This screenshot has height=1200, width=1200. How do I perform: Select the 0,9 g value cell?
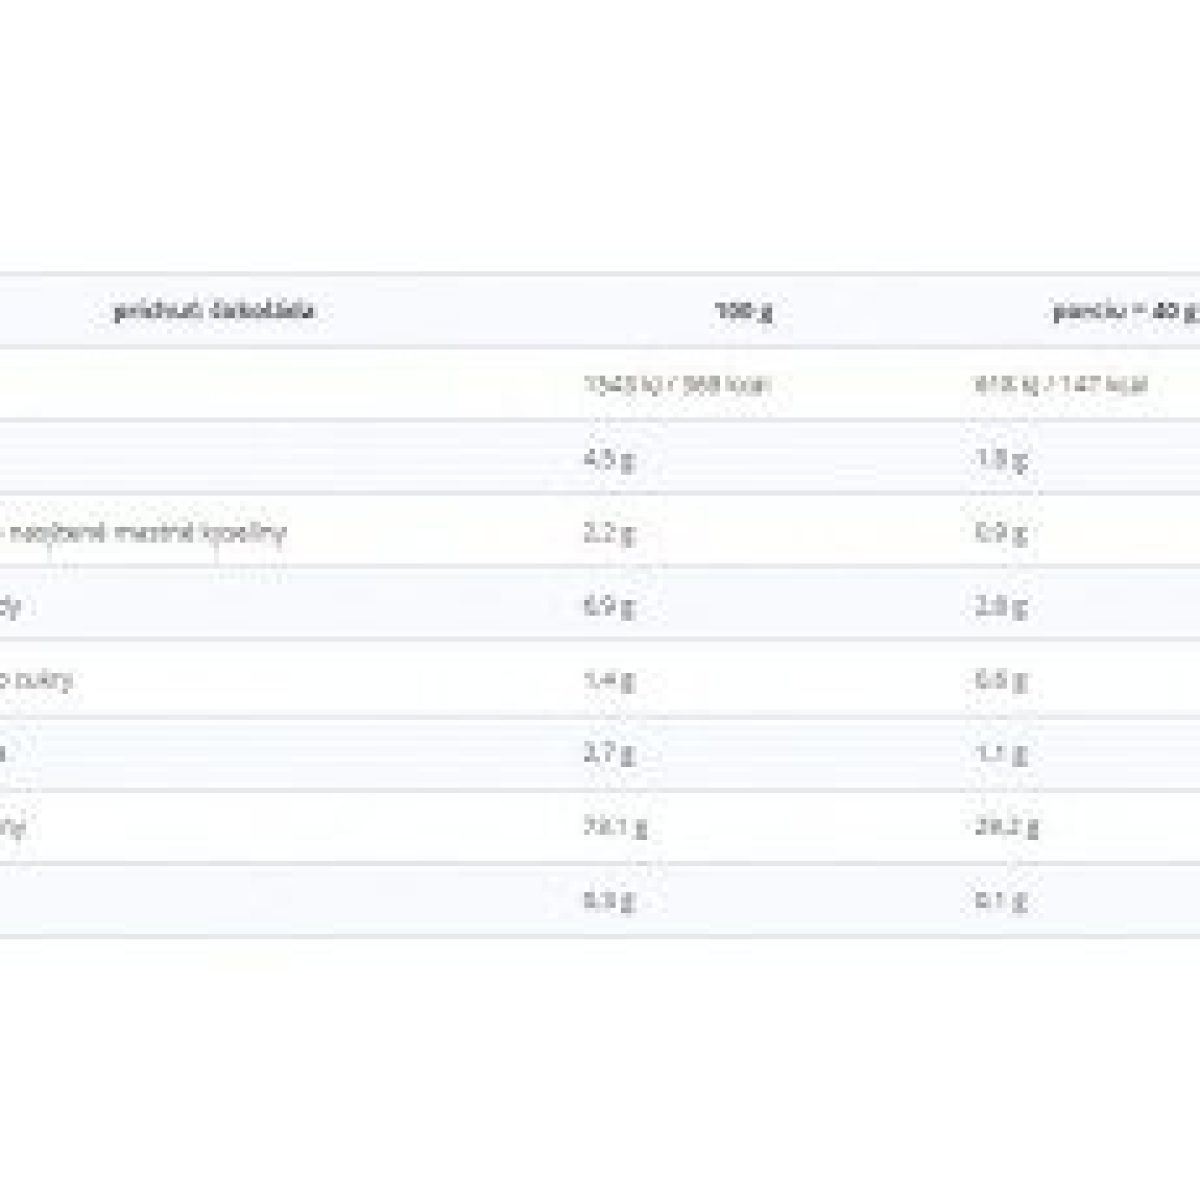[1000, 533]
